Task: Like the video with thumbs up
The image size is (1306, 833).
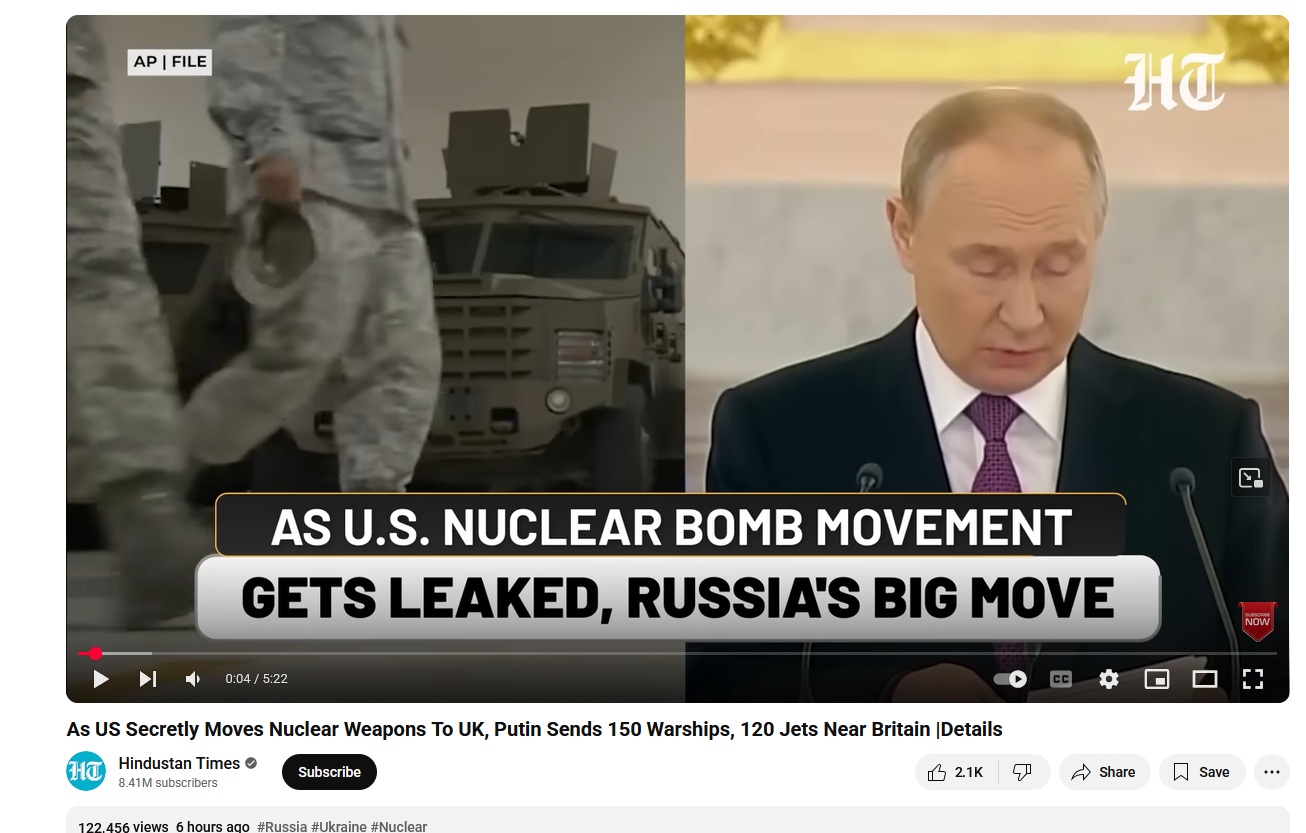Action: 955,772
